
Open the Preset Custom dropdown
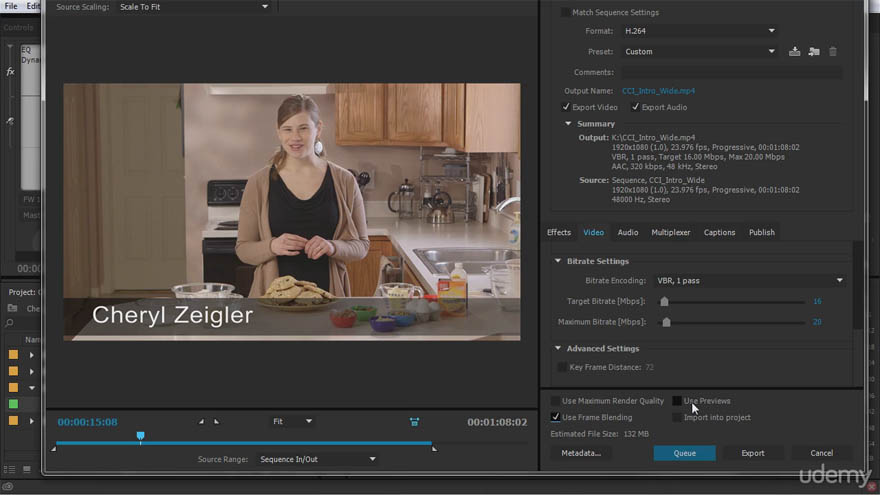tap(700, 52)
